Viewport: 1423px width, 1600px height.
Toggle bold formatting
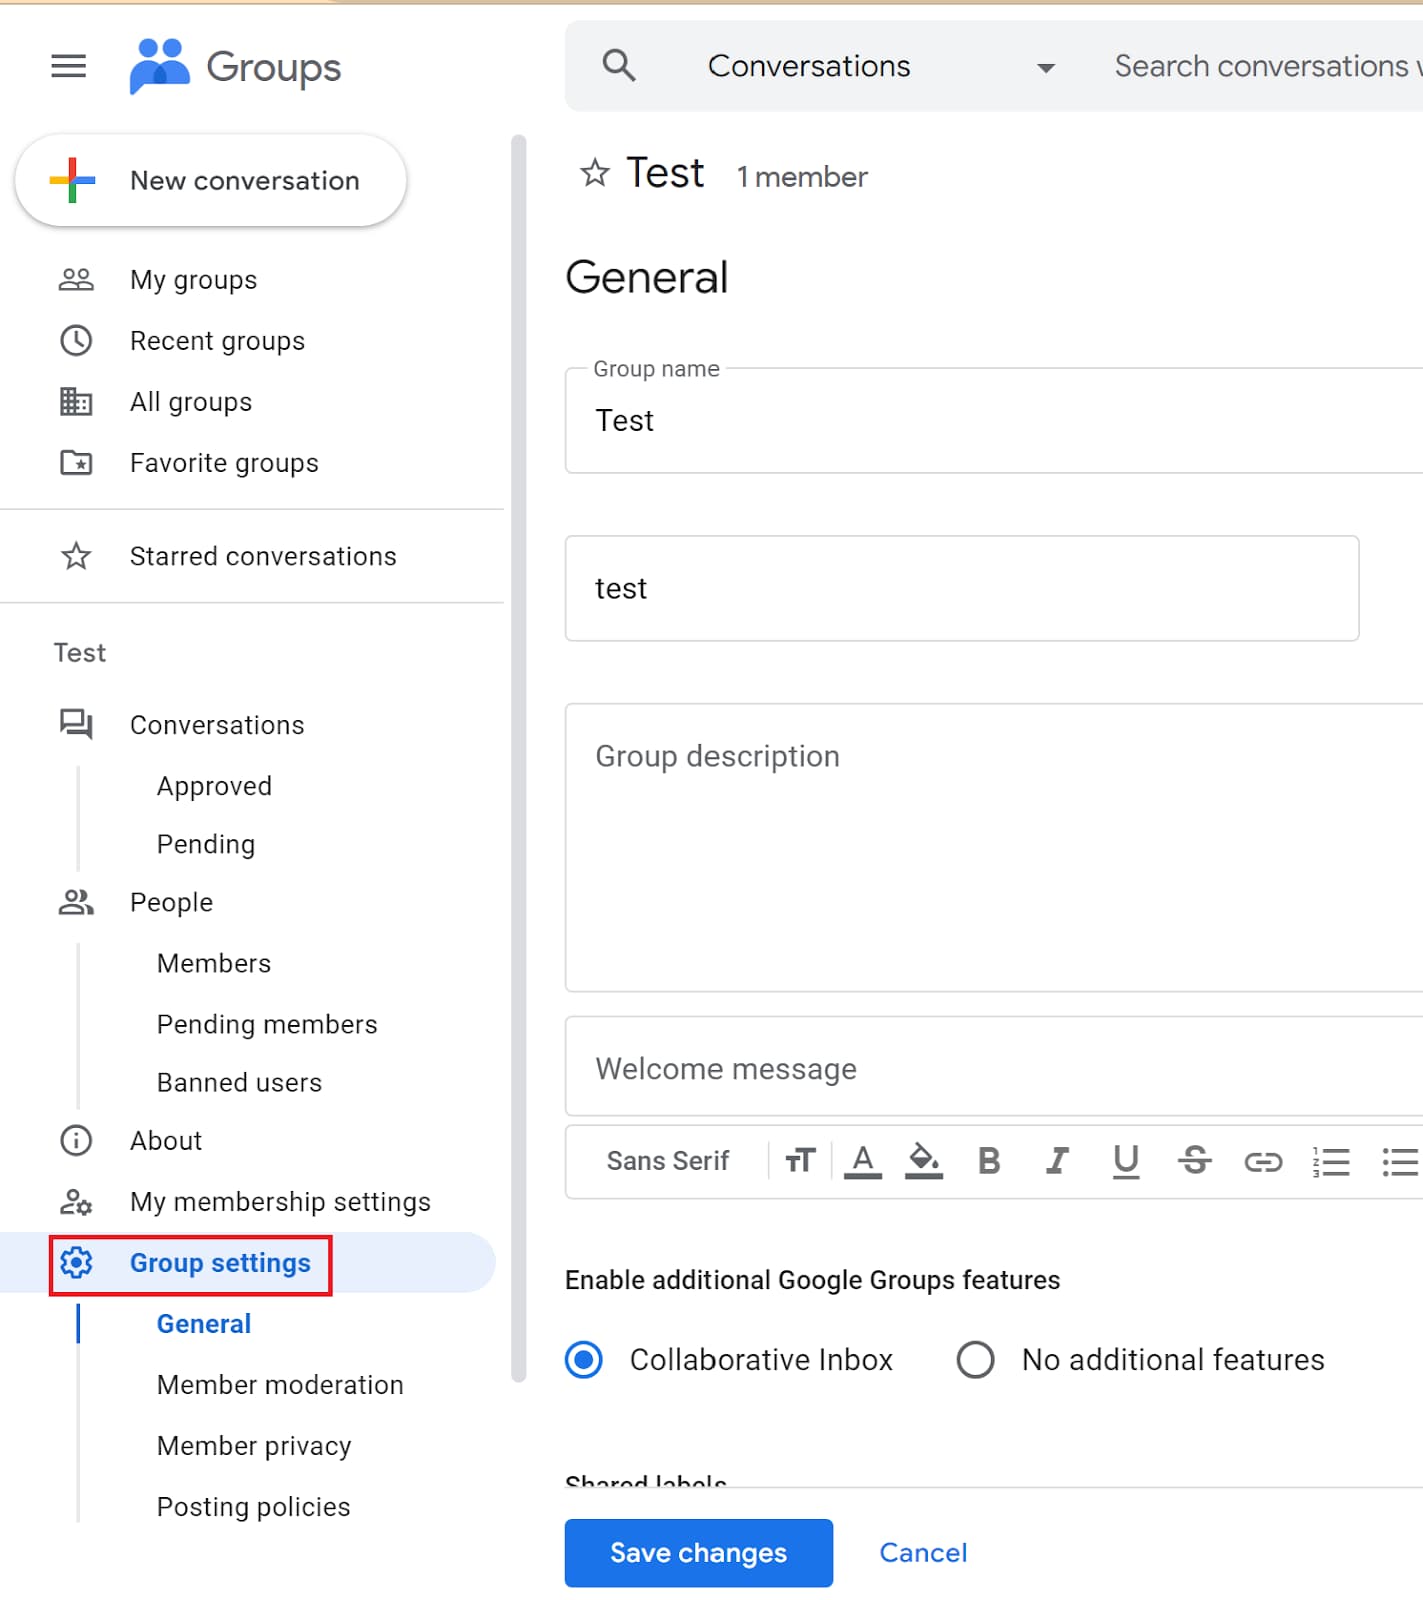[x=989, y=1161]
